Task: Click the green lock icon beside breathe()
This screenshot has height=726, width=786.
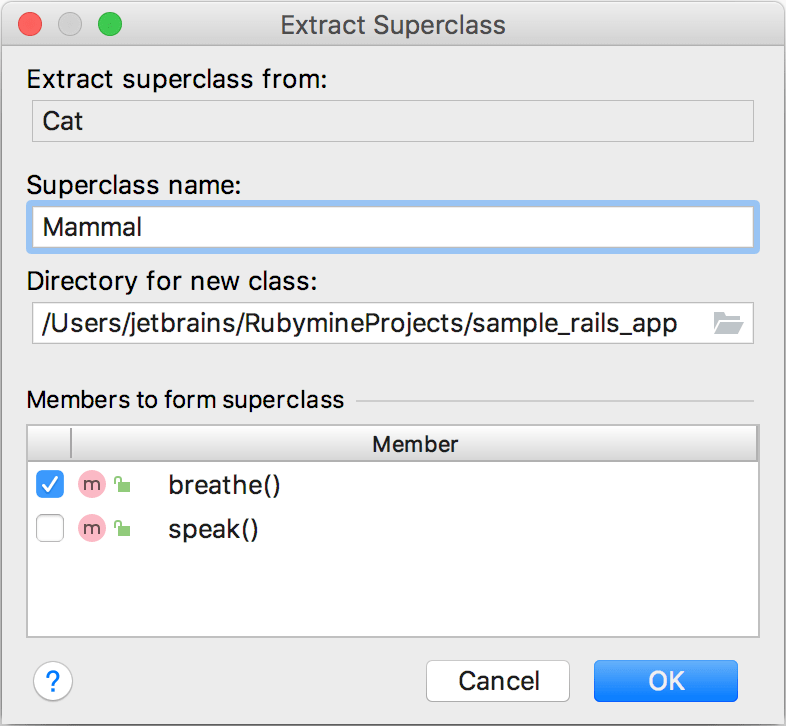Action: (122, 486)
